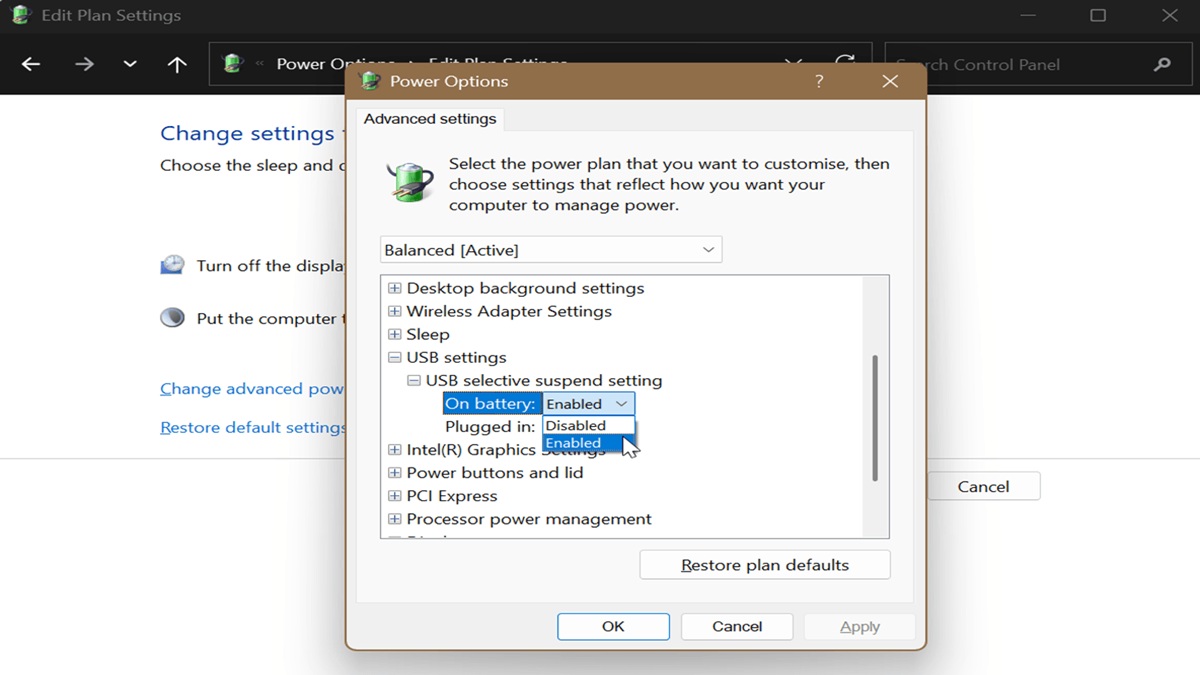
Task: Expand the PCI Express node
Action: tap(394, 496)
